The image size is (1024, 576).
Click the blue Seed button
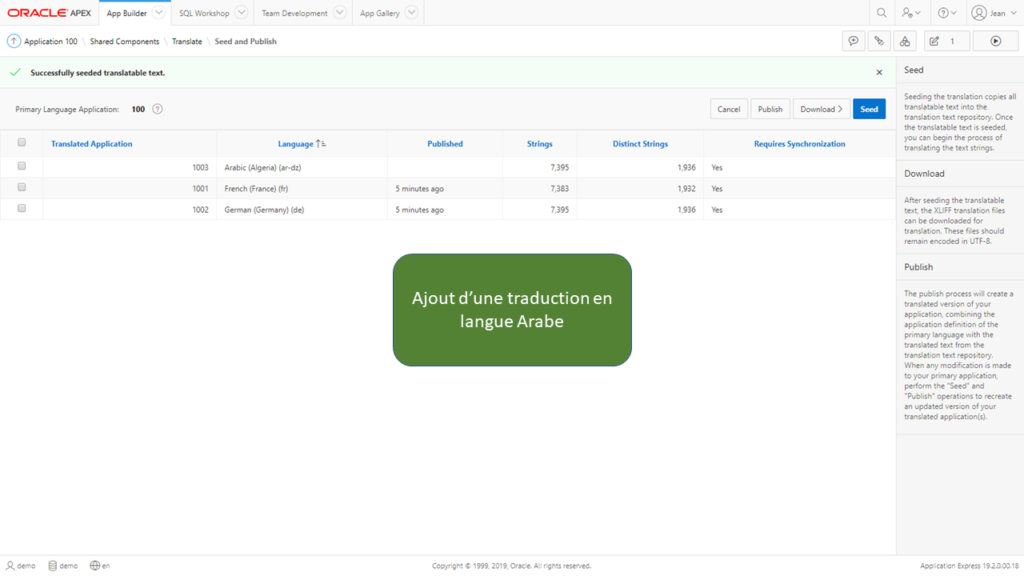[869, 109]
